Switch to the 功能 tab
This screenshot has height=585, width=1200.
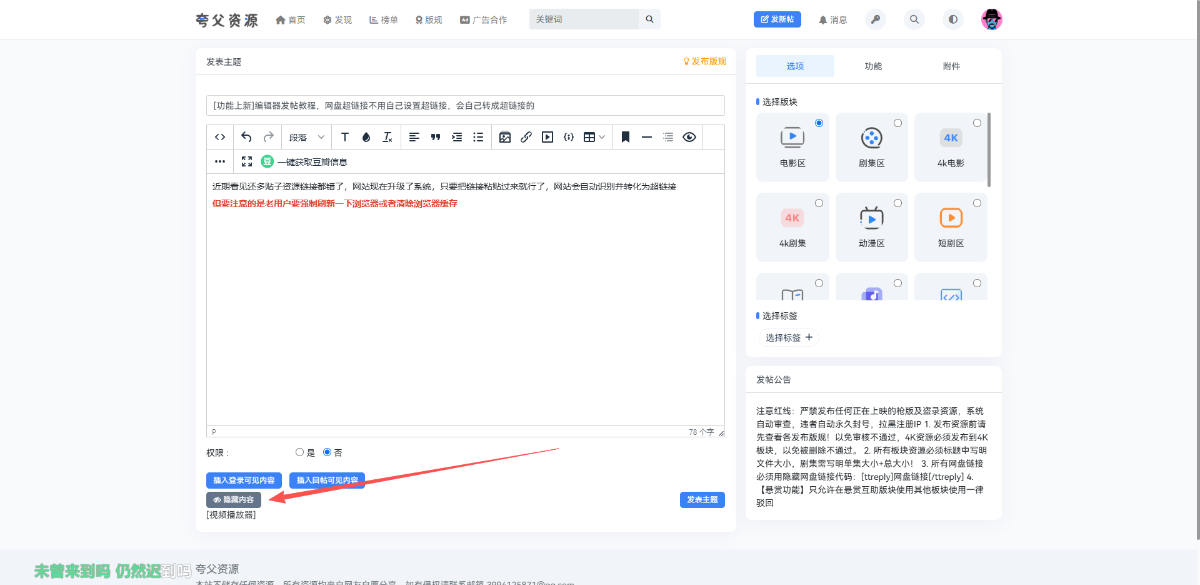(x=873, y=66)
